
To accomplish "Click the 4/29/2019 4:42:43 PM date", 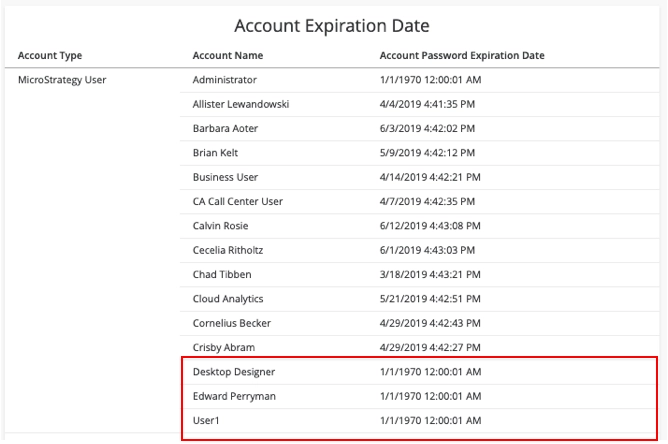I will [x=430, y=323].
